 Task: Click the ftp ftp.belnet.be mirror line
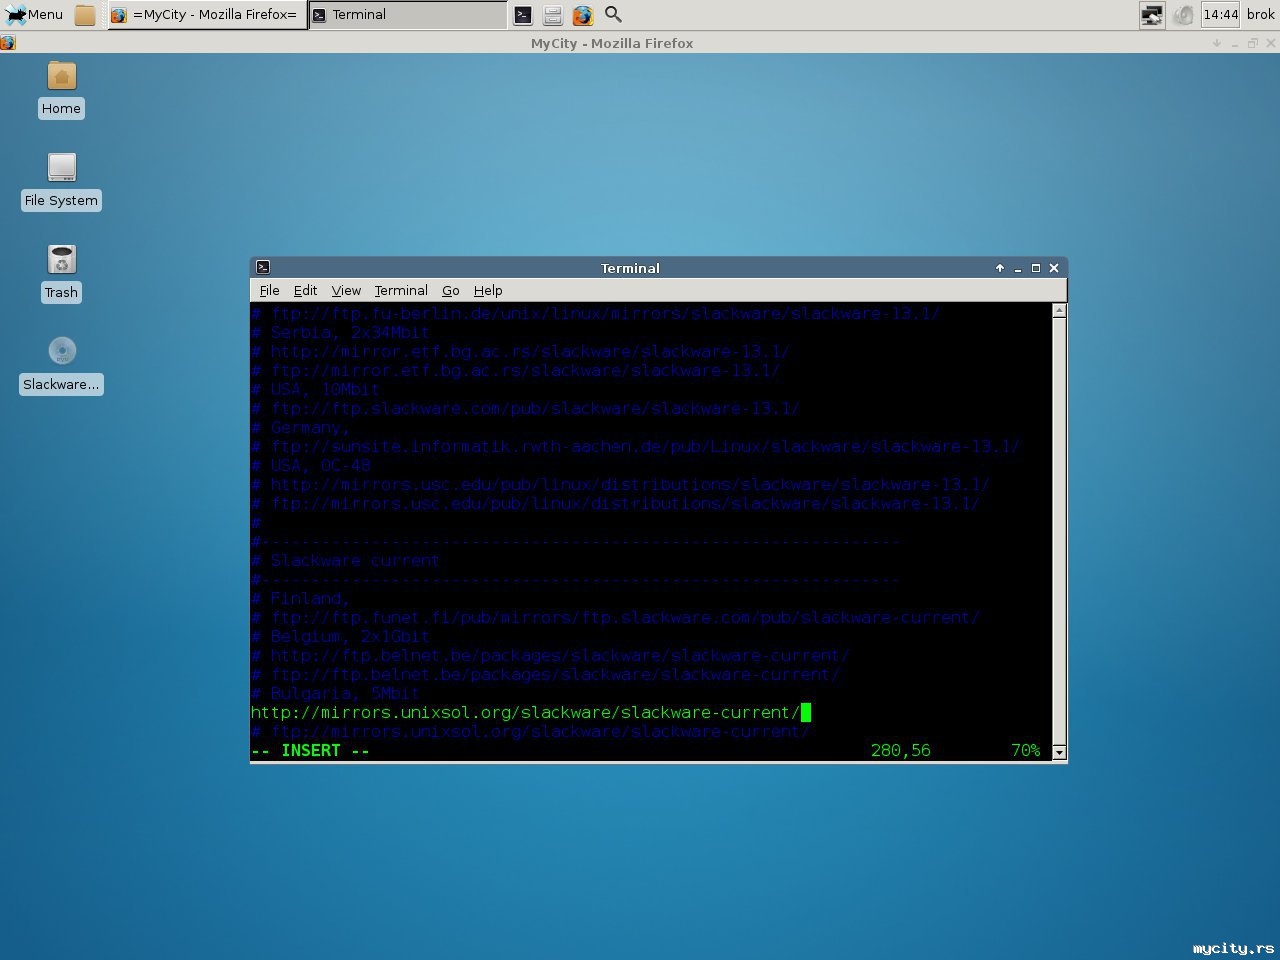[x=545, y=674]
